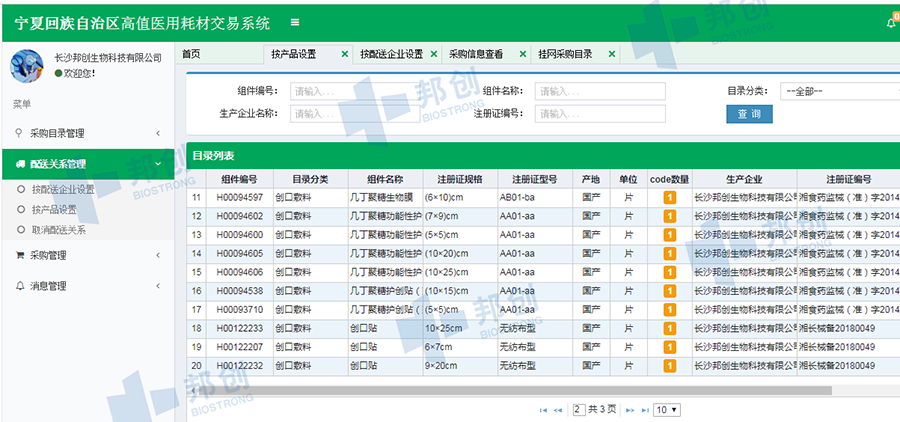Click the 查询 search button
900x422 pixels.
(x=749, y=114)
